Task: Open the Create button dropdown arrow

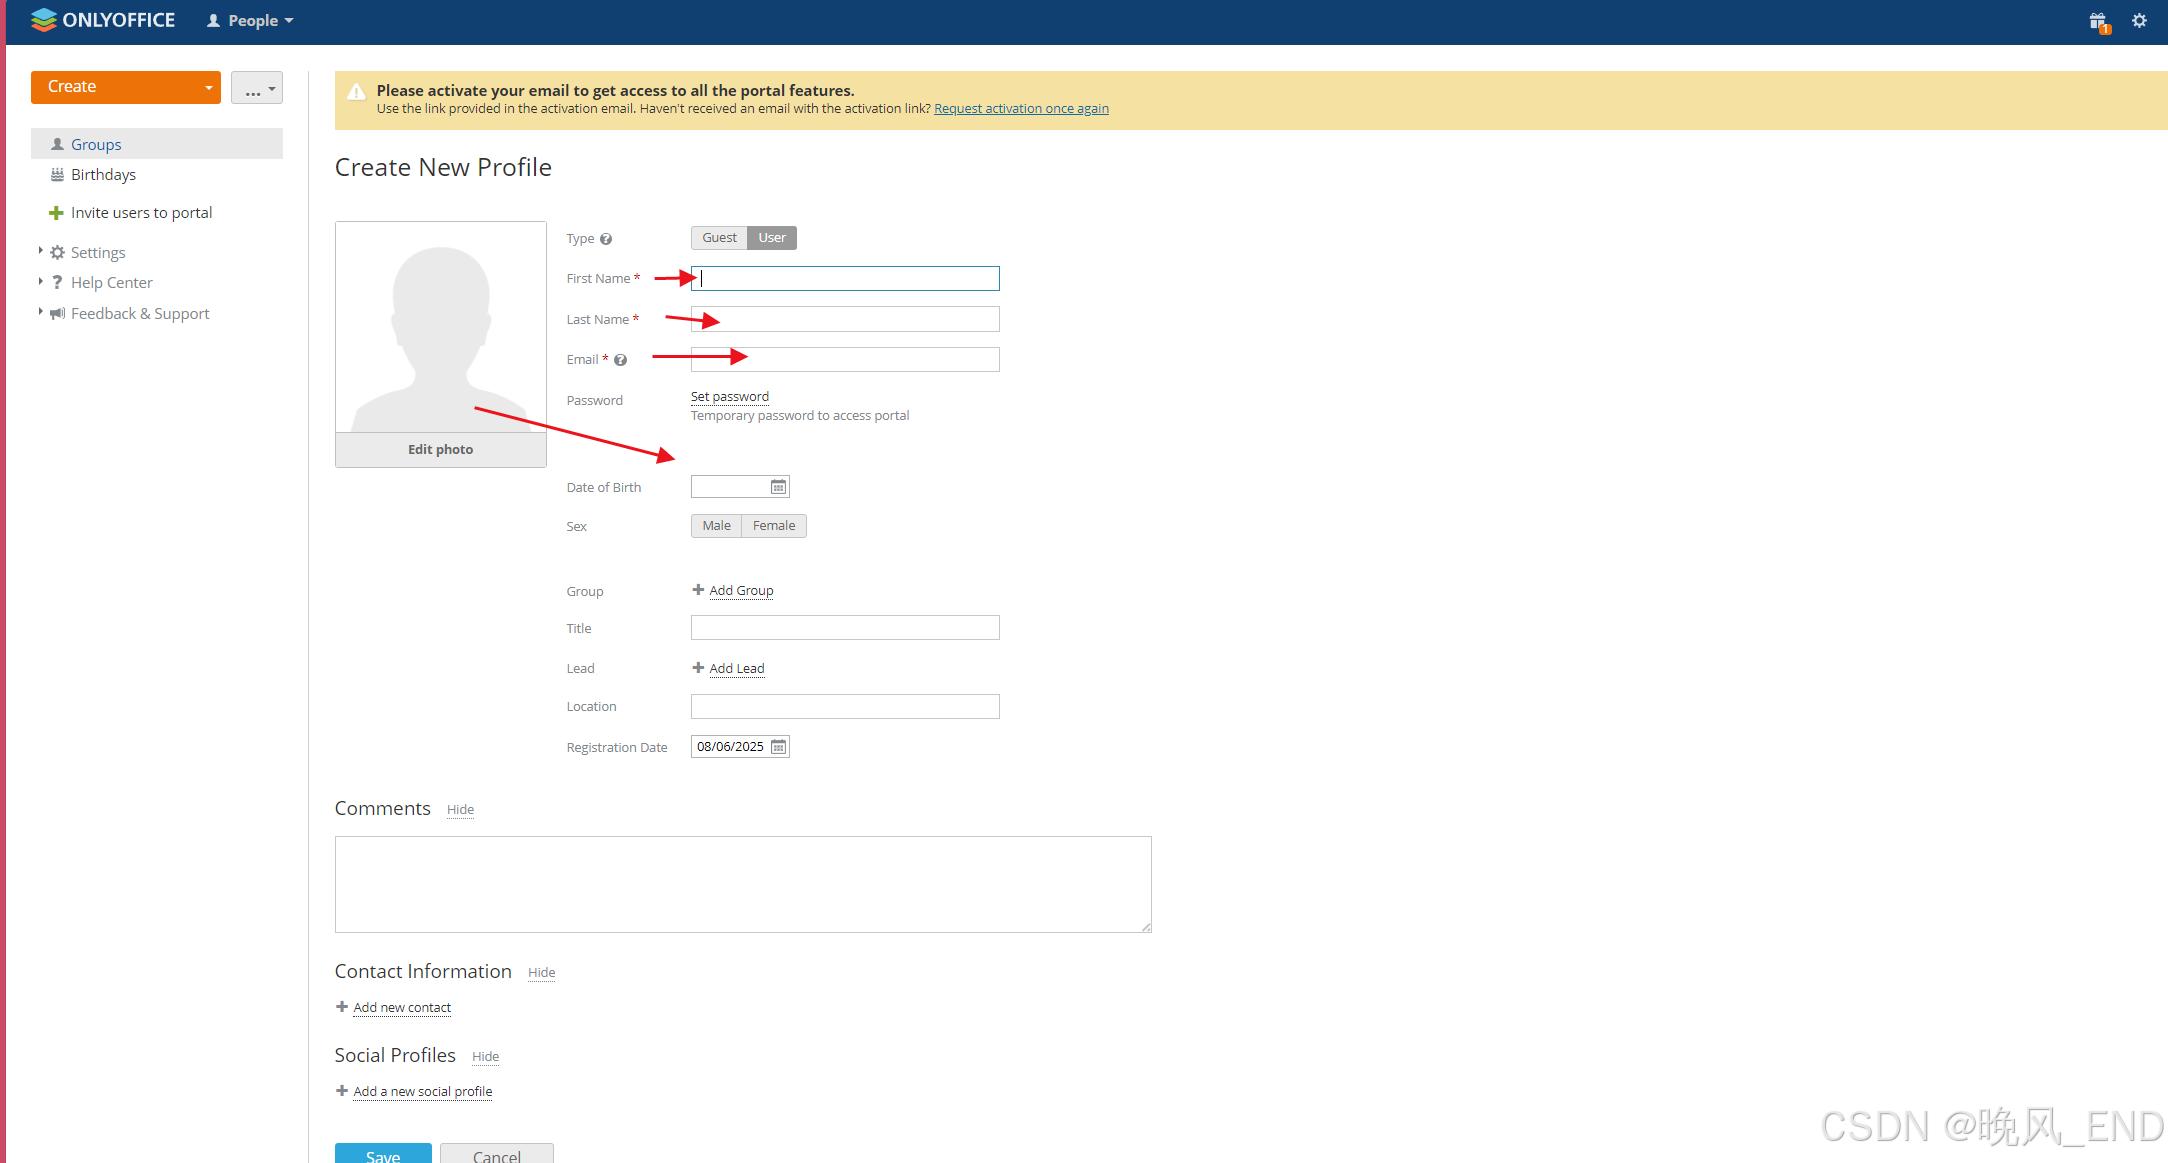Action: point(208,88)
